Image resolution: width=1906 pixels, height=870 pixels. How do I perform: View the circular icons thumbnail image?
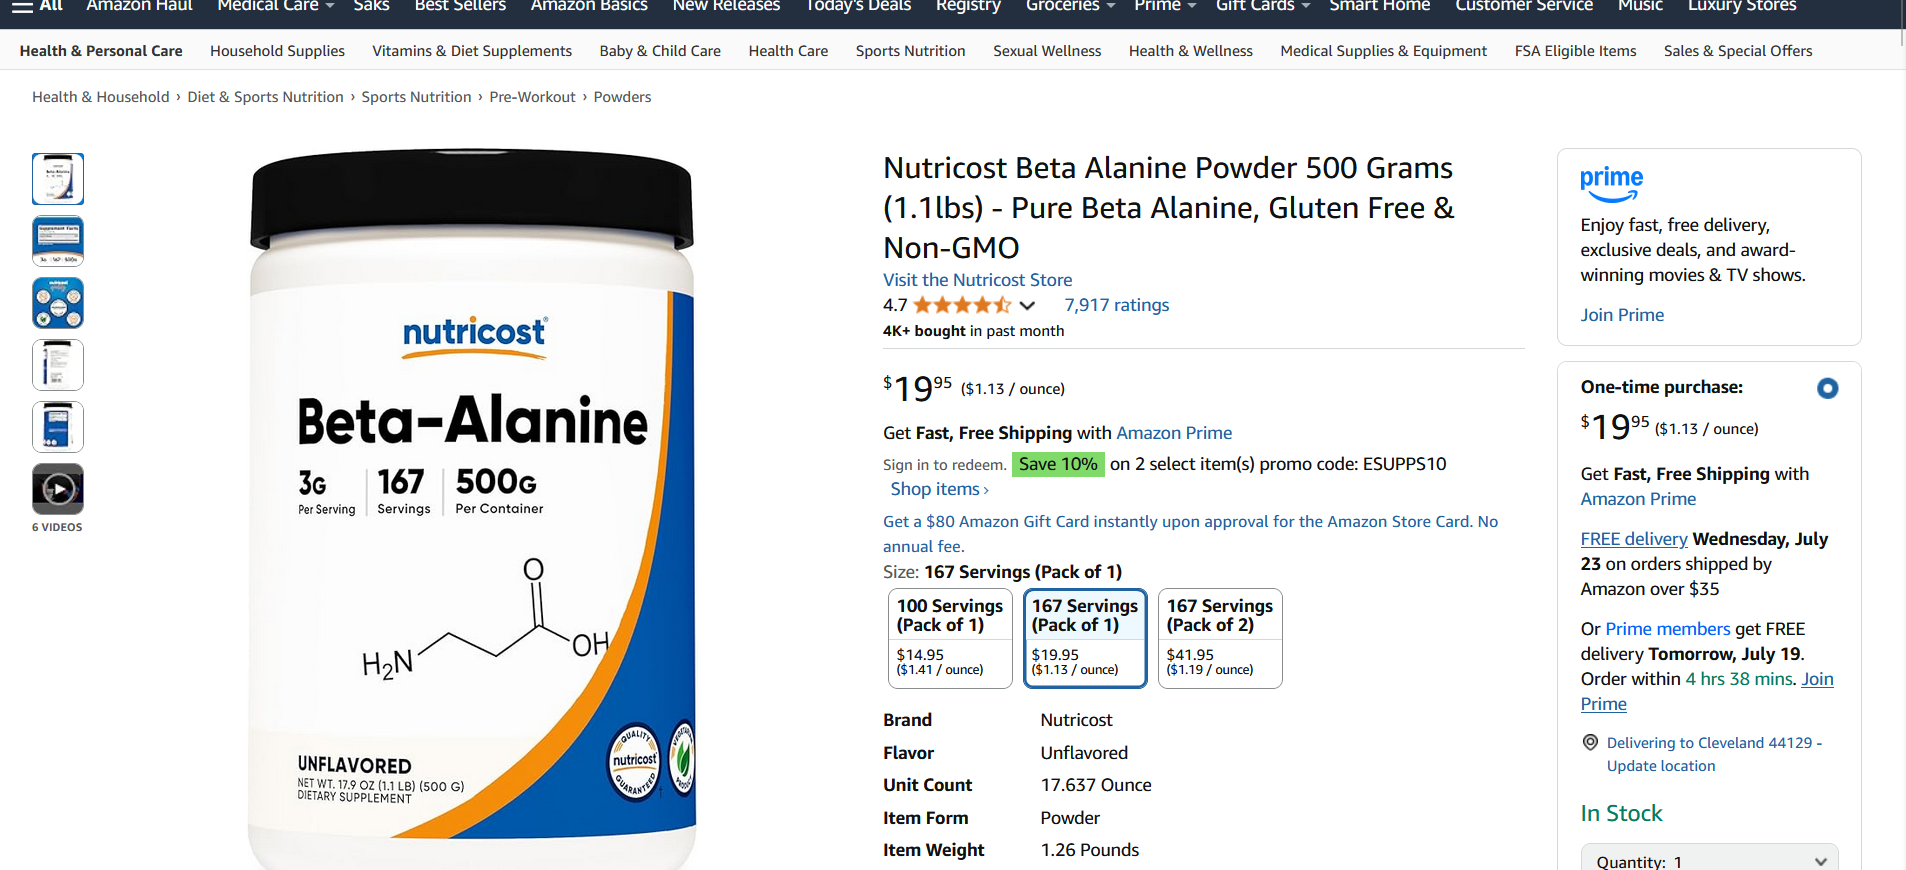coord(58,303)
